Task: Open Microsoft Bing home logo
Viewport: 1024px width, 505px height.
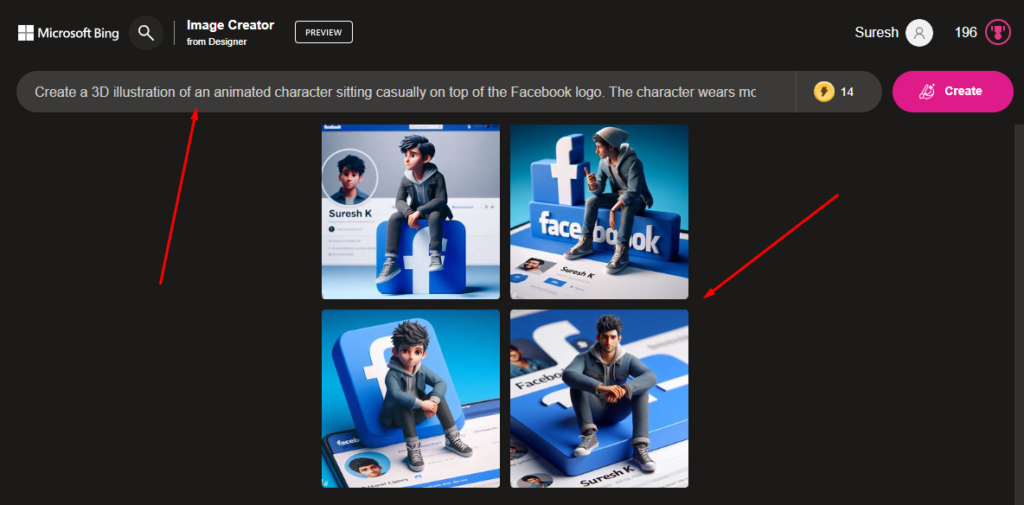Action: [69, 33]
